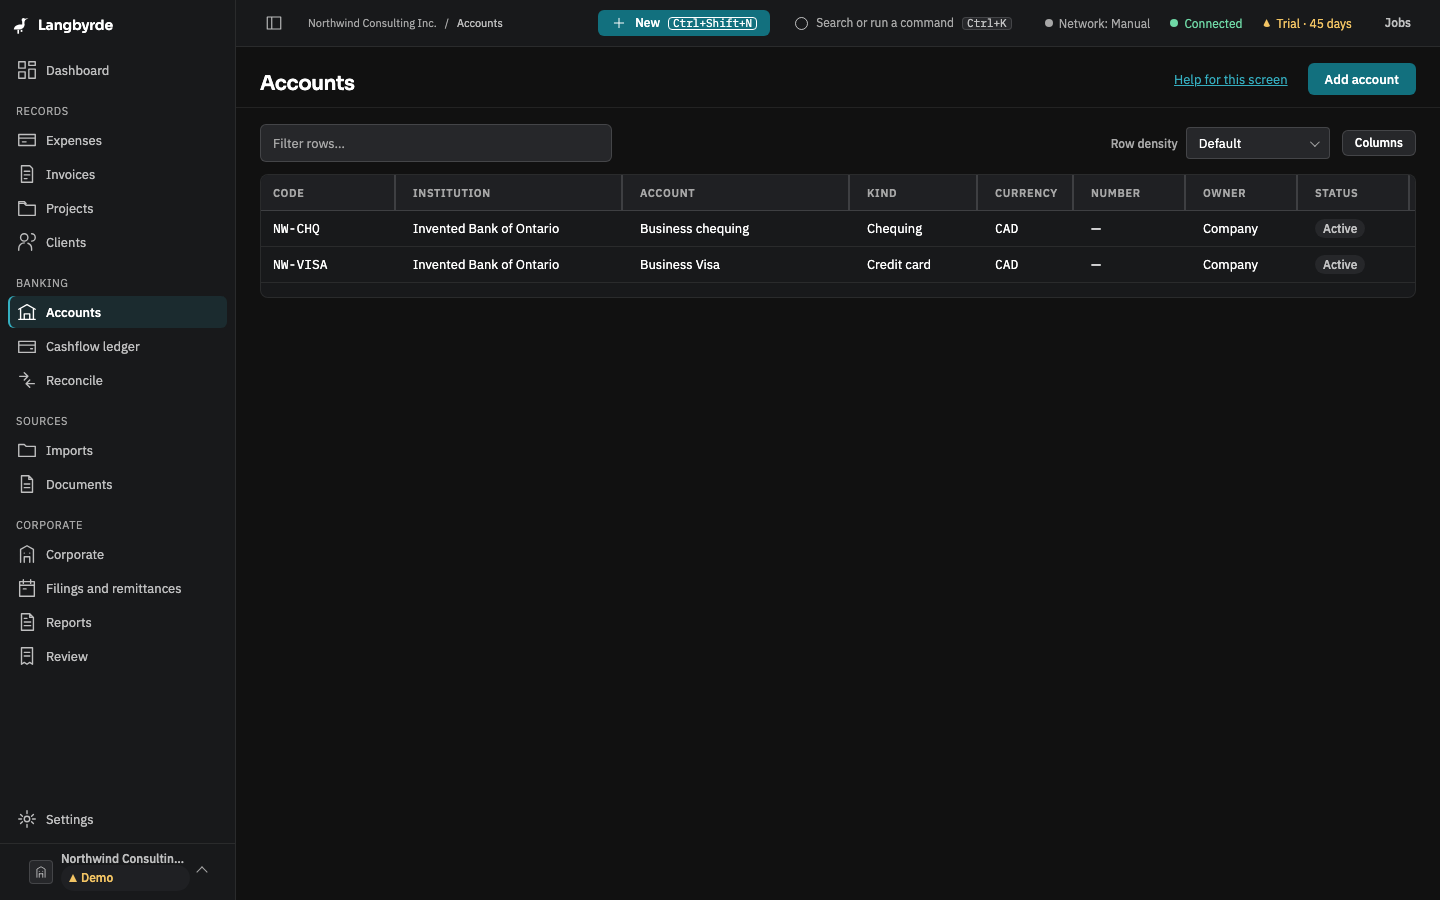Expand the Northwind Consulting company switcher
The image size is (1440, 900).
pyautogui.click(x=118, y=871)
